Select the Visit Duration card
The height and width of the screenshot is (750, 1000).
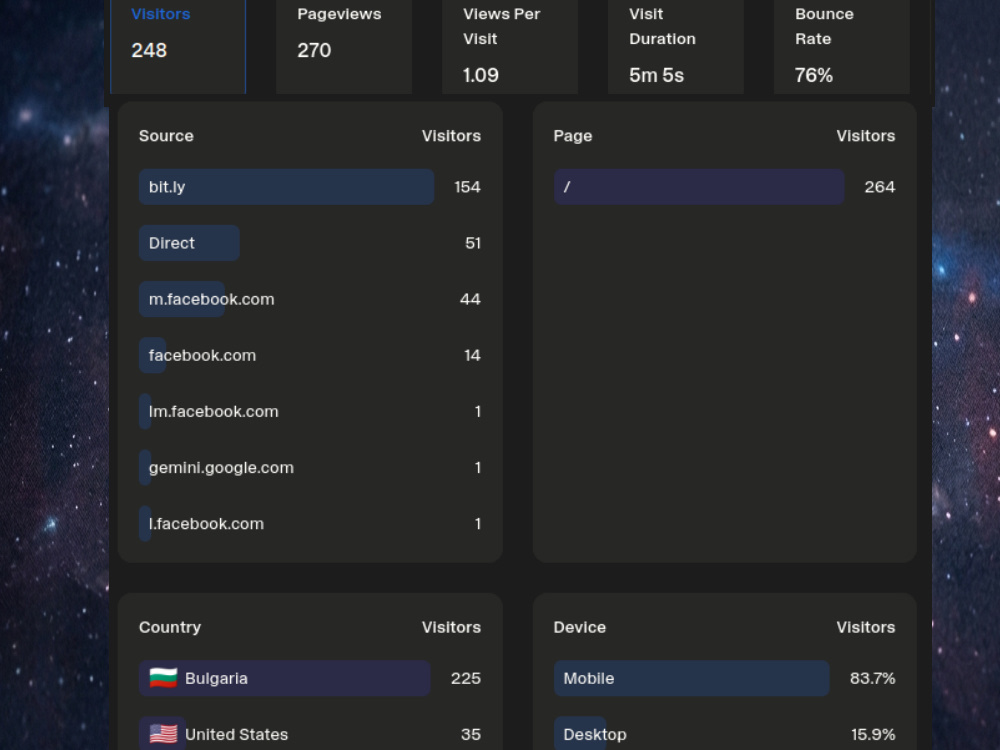[675, 47]
